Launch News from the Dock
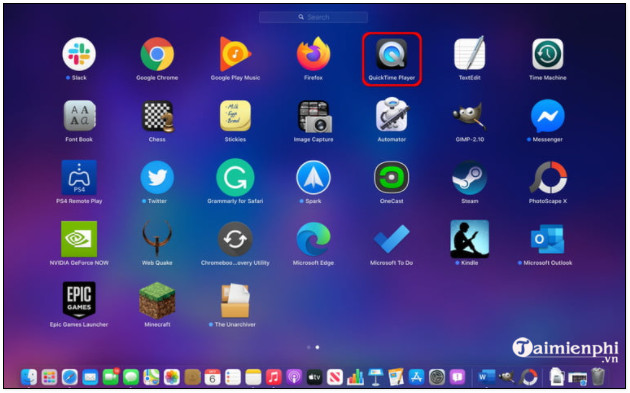Screen dimensions: 630x393 point(335,377)
